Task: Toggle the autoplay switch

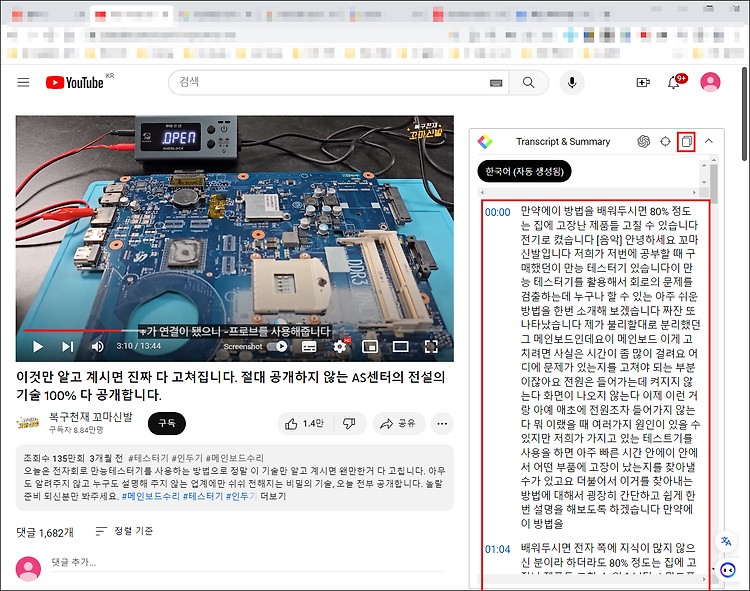Action: pos(277,346)
